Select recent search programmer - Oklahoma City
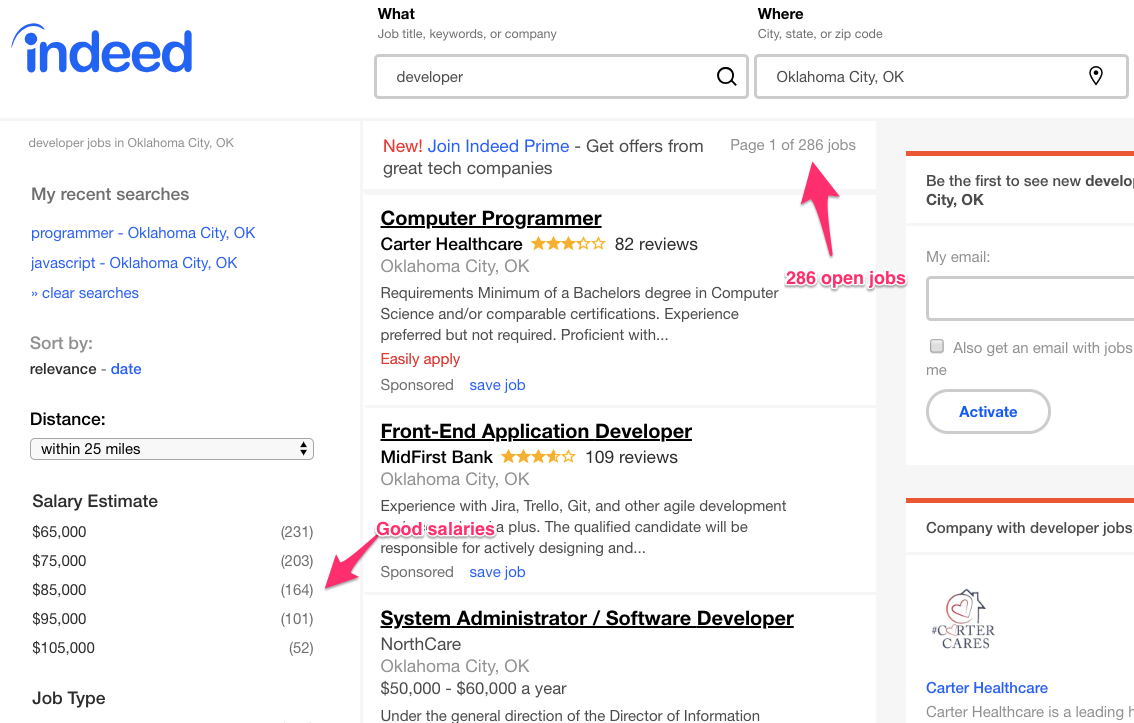This screenshot has width=1134, height=723. coord(143,233)
